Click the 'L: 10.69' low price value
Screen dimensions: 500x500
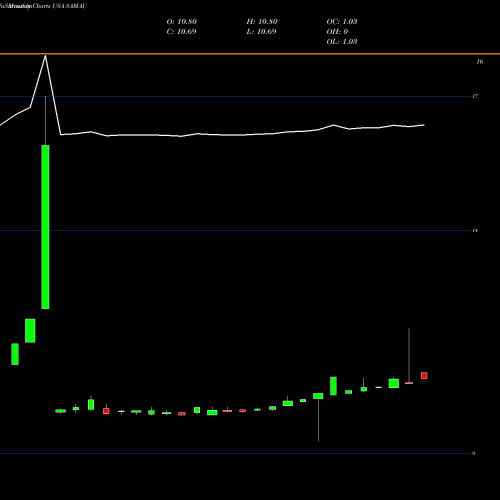tap(262, 32)
